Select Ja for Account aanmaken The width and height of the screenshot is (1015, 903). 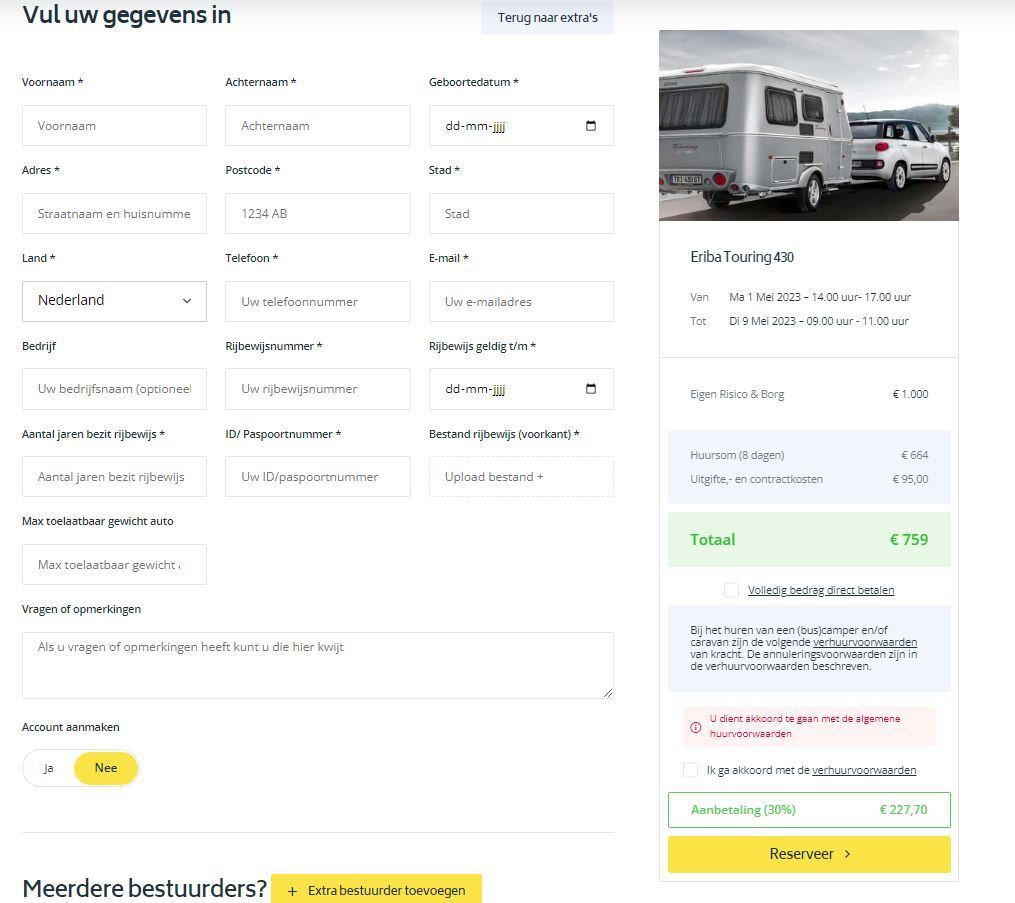coord(49,768)
